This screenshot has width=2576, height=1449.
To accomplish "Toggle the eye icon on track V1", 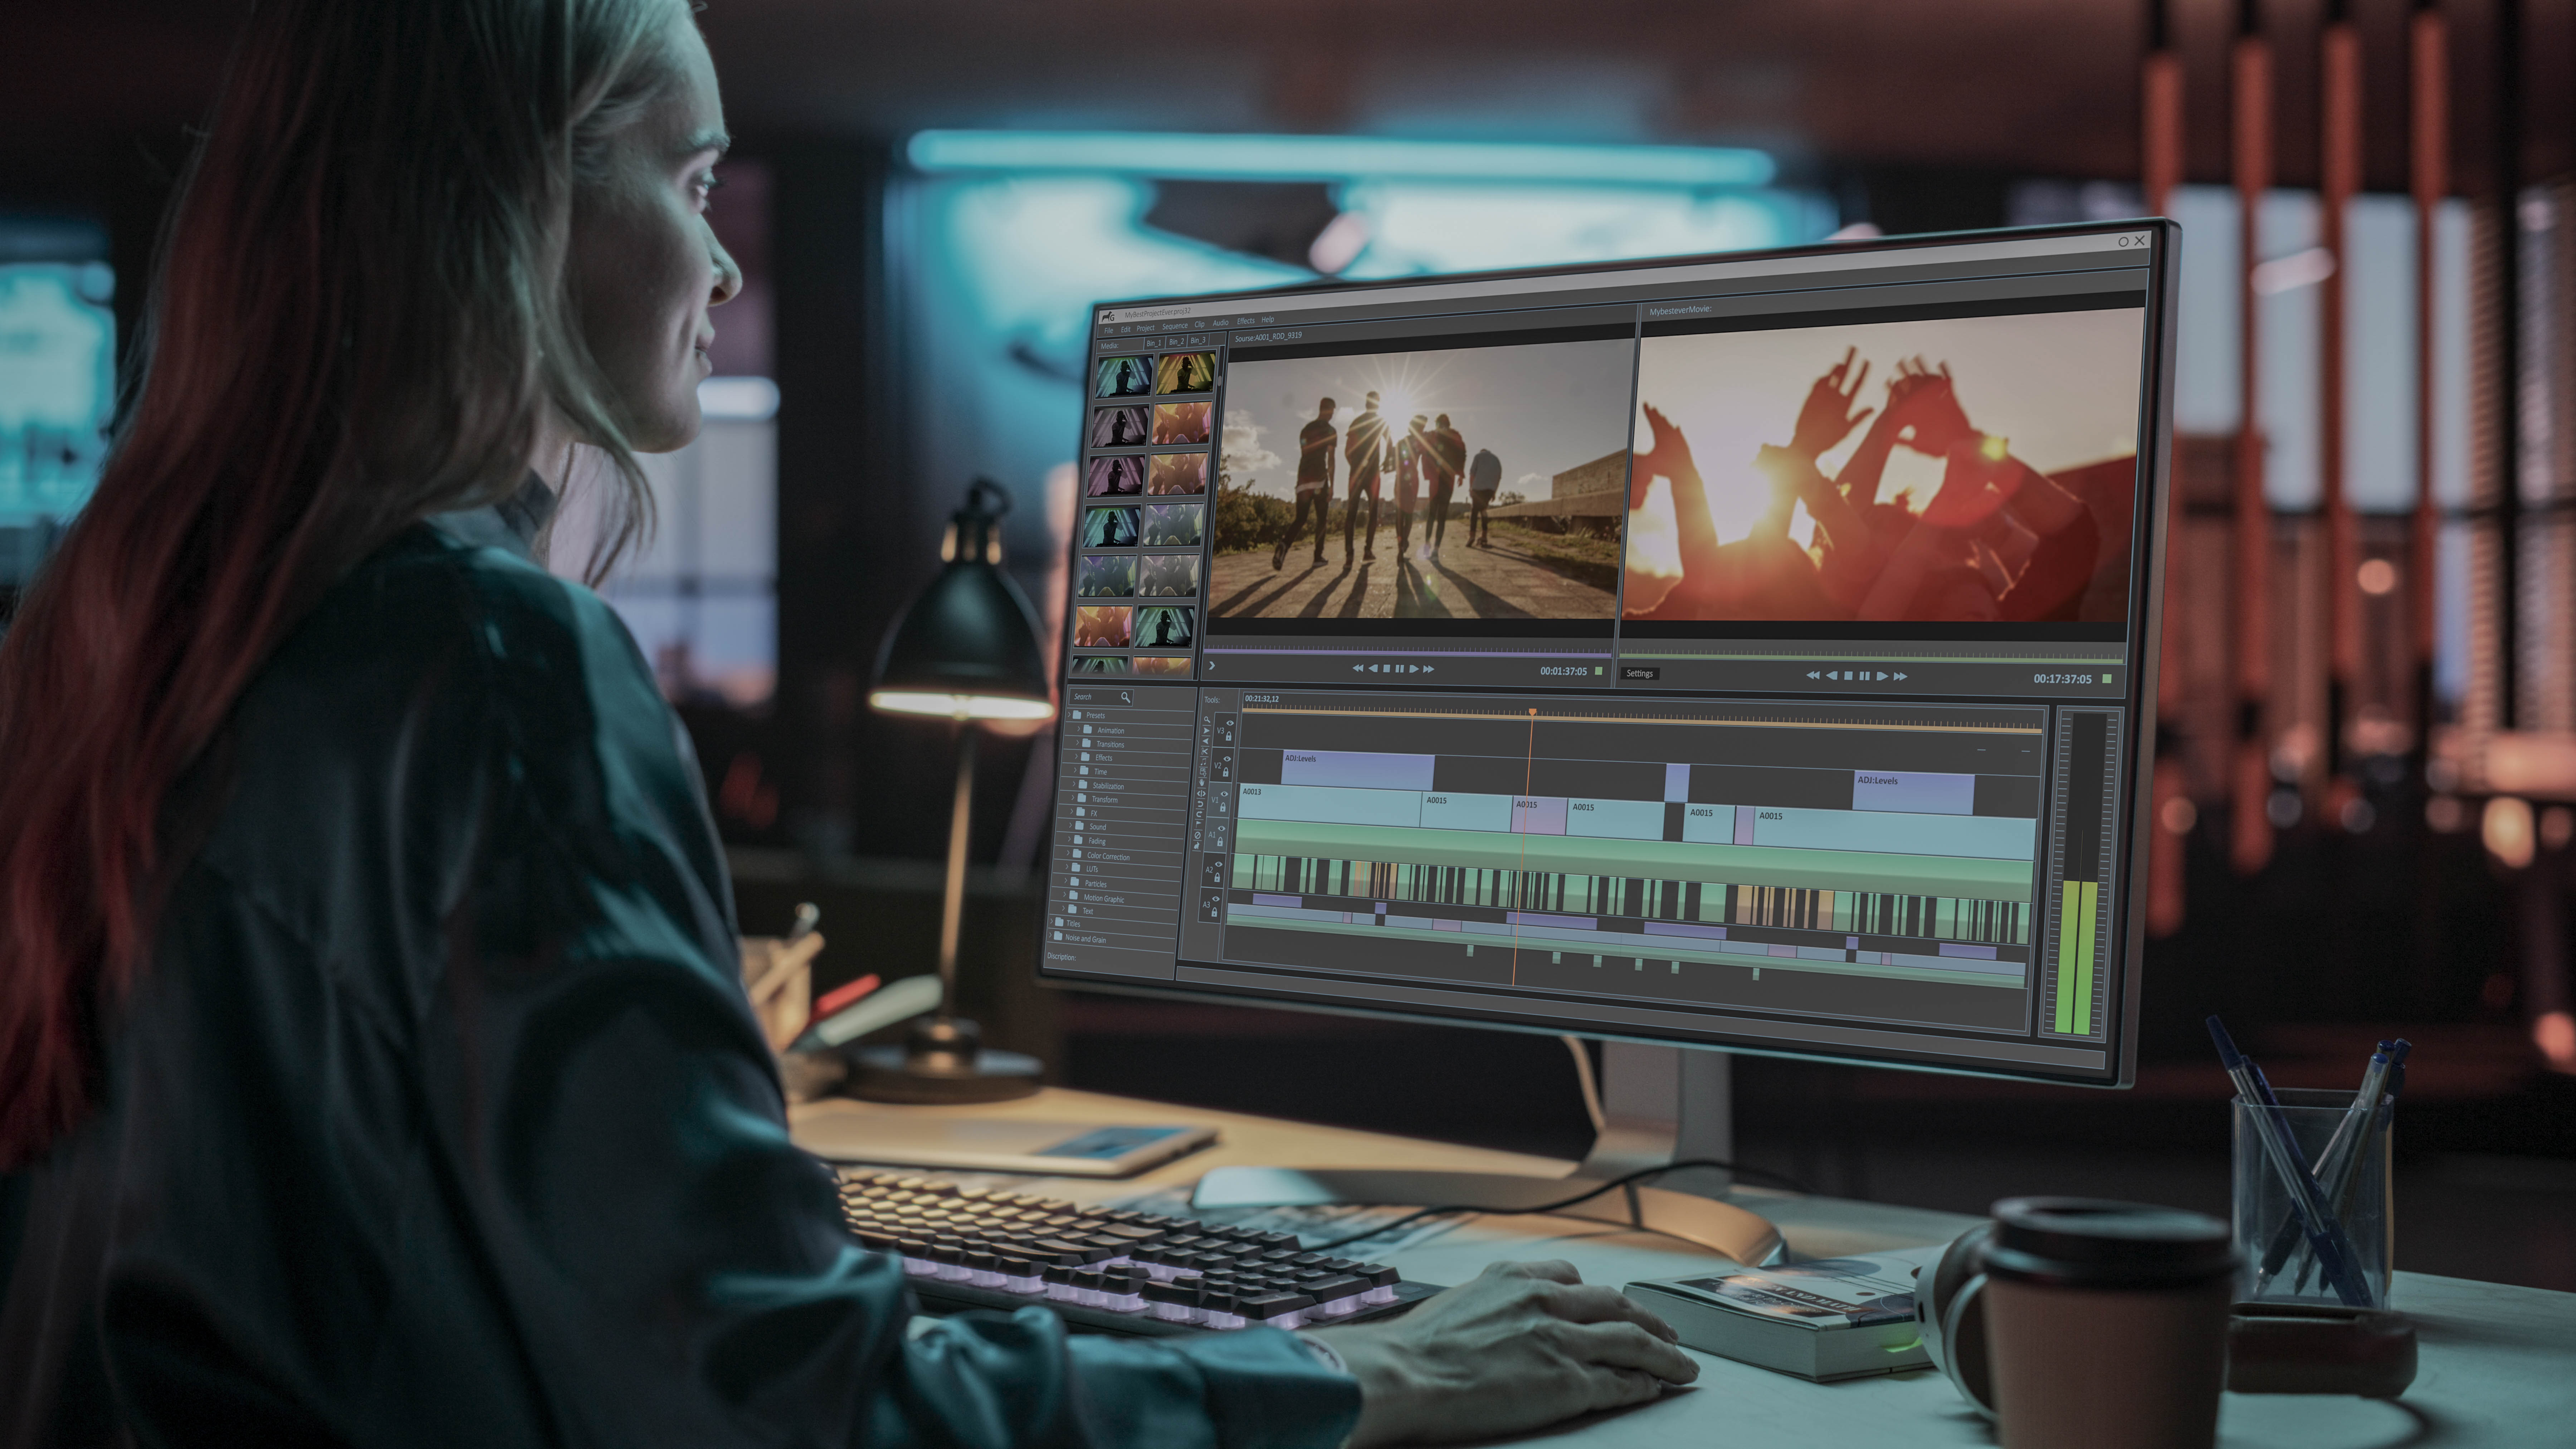I will [1224, 794].
